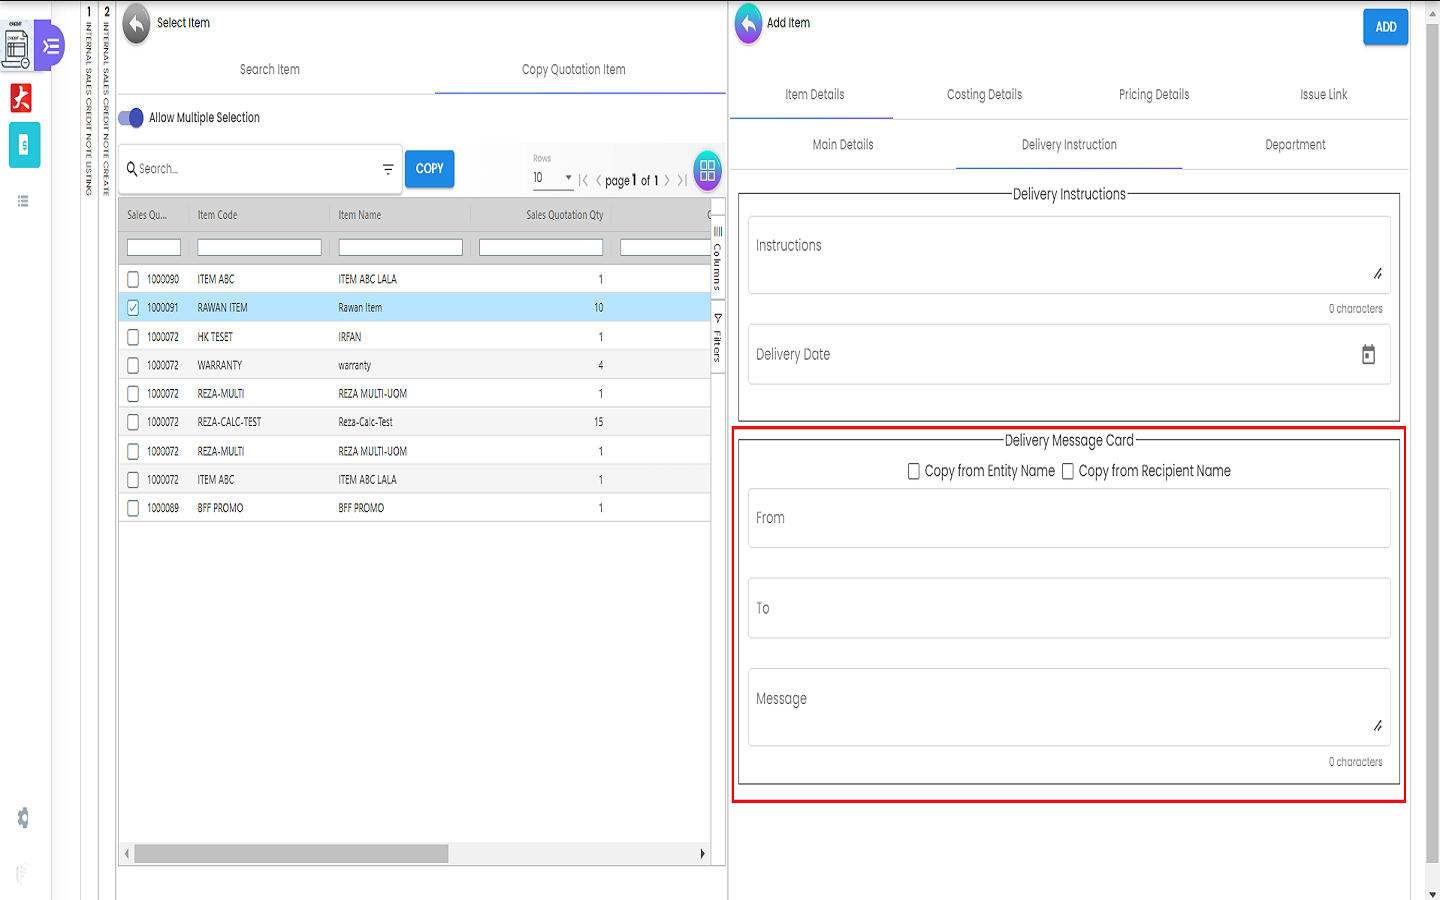
Task: Switch to the Costing Details tab
Action: [984, 95]
